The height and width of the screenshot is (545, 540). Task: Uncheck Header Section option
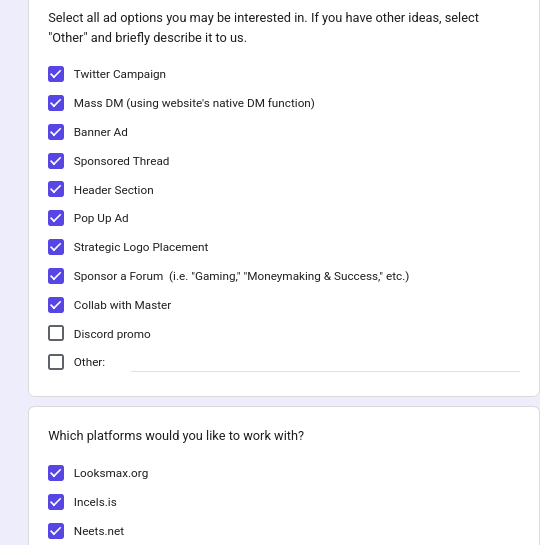pyautogui.click(x=56, y=189)
